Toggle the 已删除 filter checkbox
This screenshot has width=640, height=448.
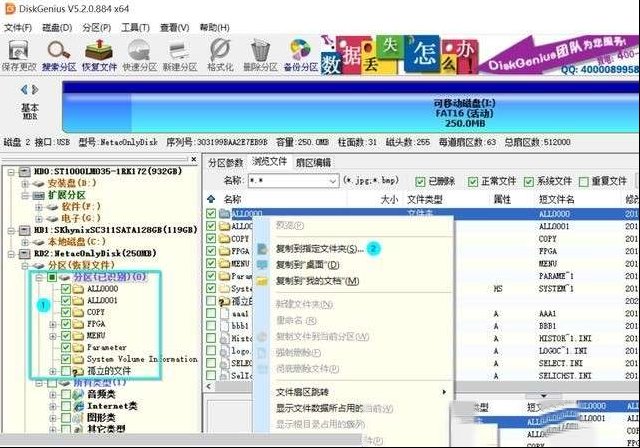click(x=420, y=181)
